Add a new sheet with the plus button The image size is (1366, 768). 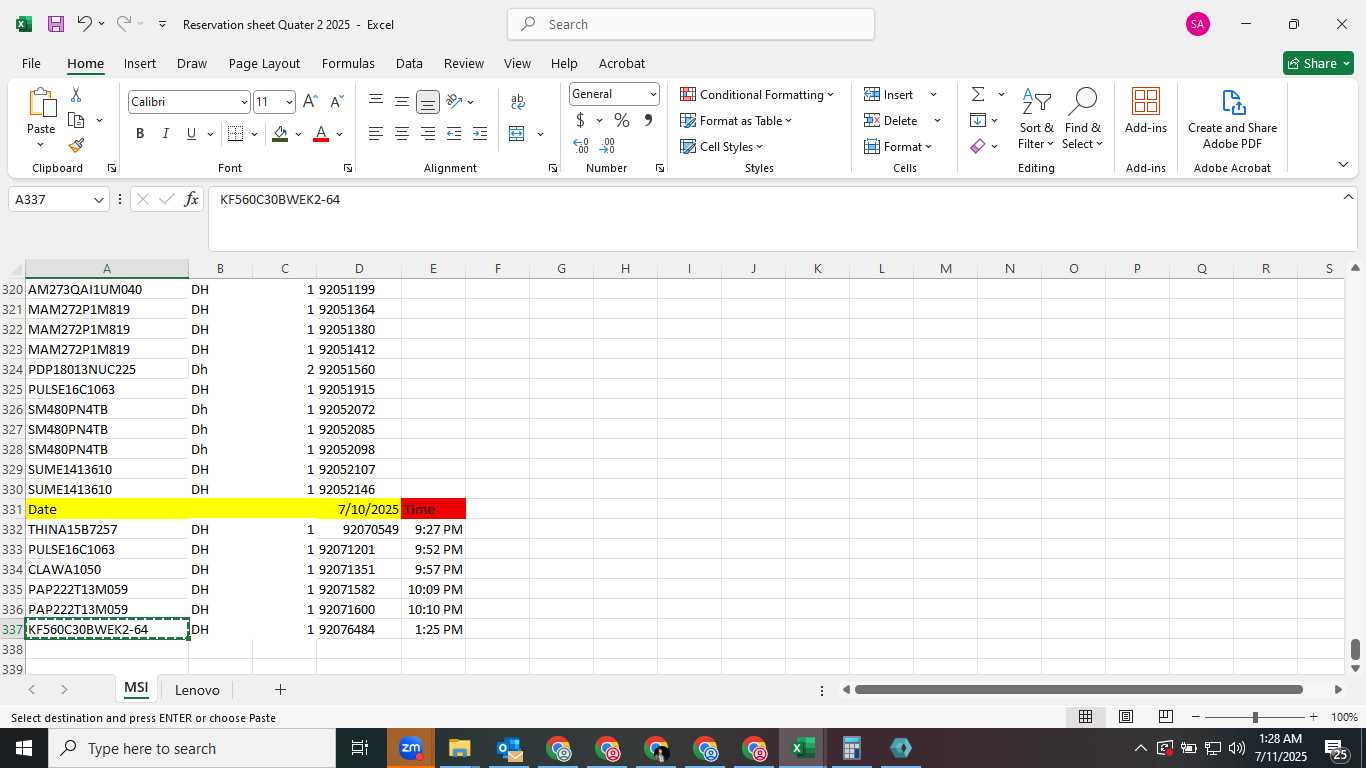coord(281,690)
